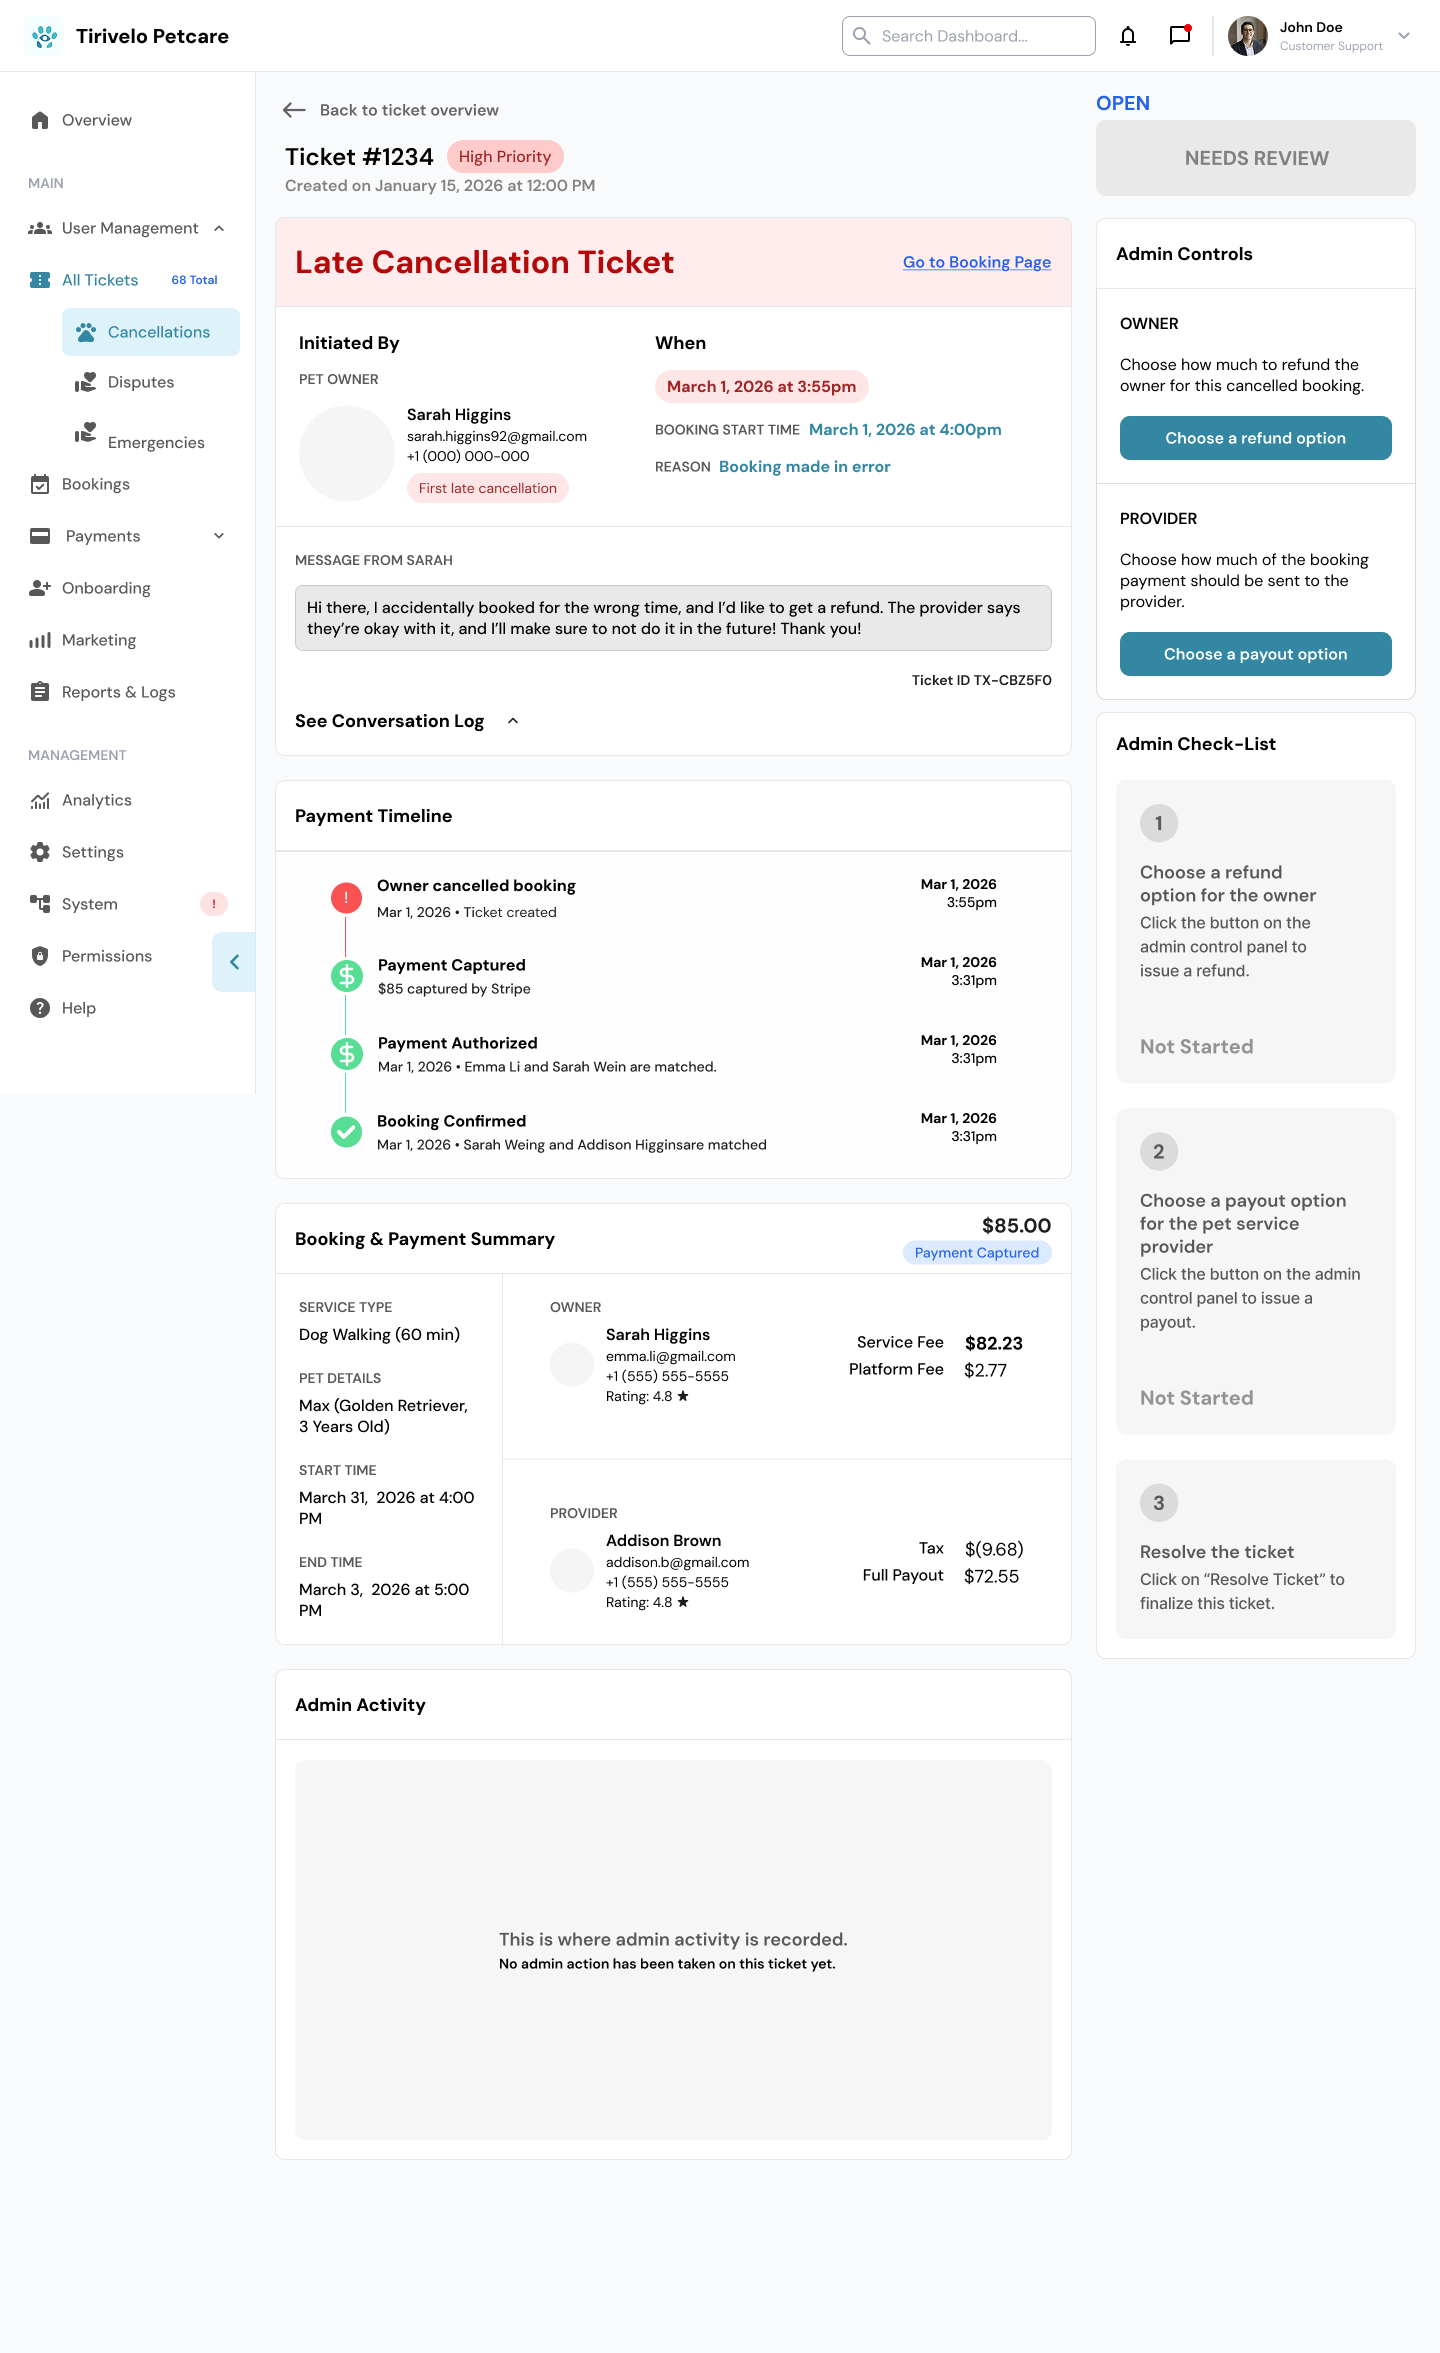Collapse the User Management chevron
This screenshot has height=2353, width=1440.
[219, 228]
